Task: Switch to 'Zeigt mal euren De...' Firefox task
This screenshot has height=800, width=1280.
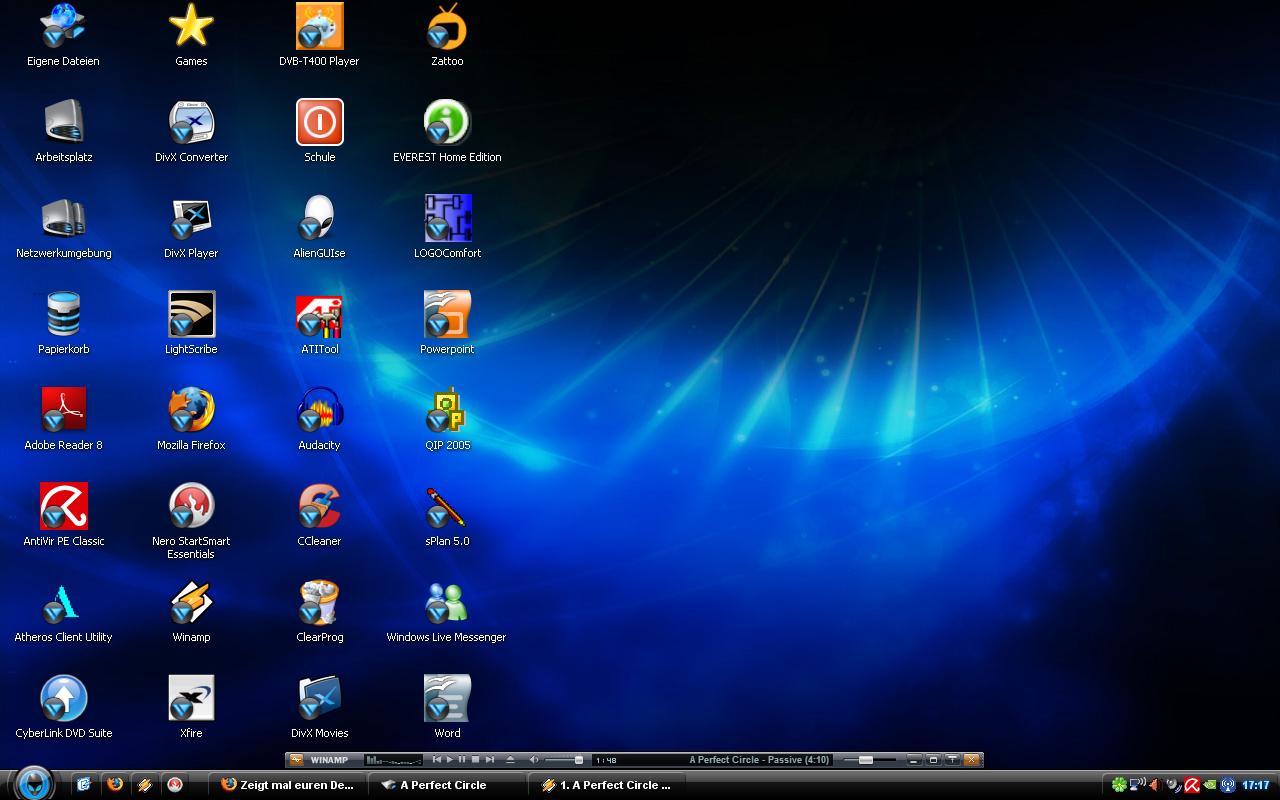Action: (288, 785)
